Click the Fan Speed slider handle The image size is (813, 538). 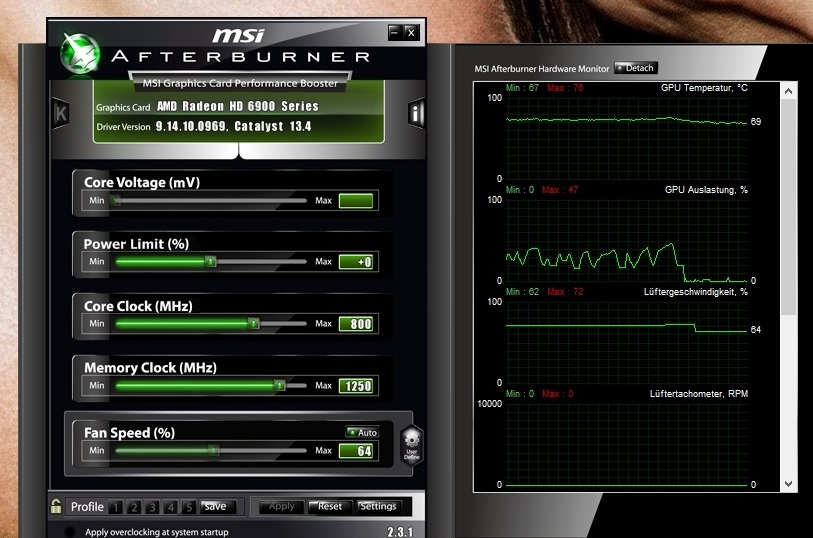point(214,451)
